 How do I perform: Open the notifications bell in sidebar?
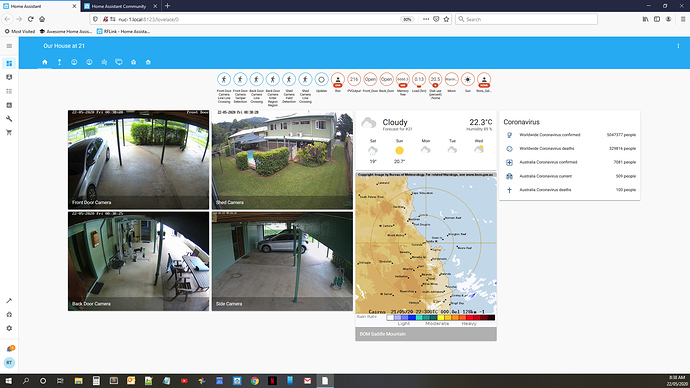click(10, 349)
